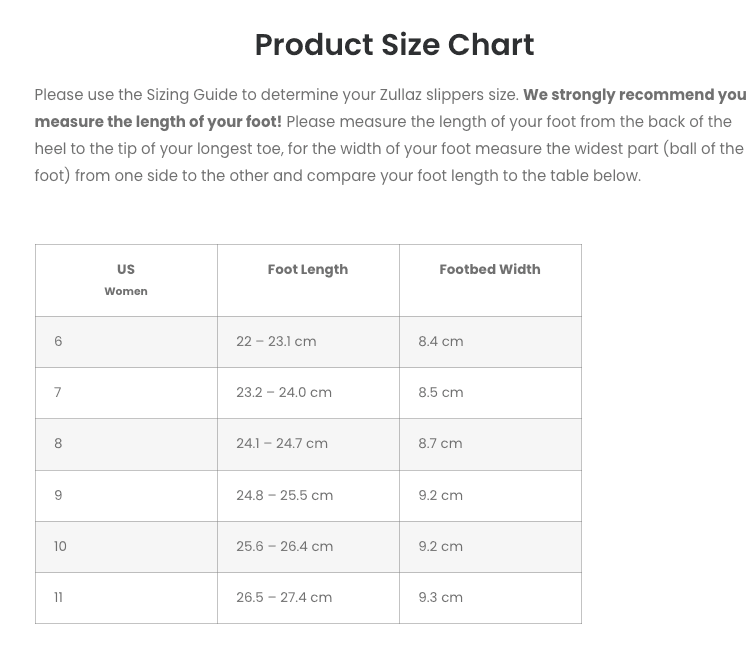Click the 25.6 – 26.4 cm foot length
This screenshot has width=756, height=671.
tap(285, 547)
